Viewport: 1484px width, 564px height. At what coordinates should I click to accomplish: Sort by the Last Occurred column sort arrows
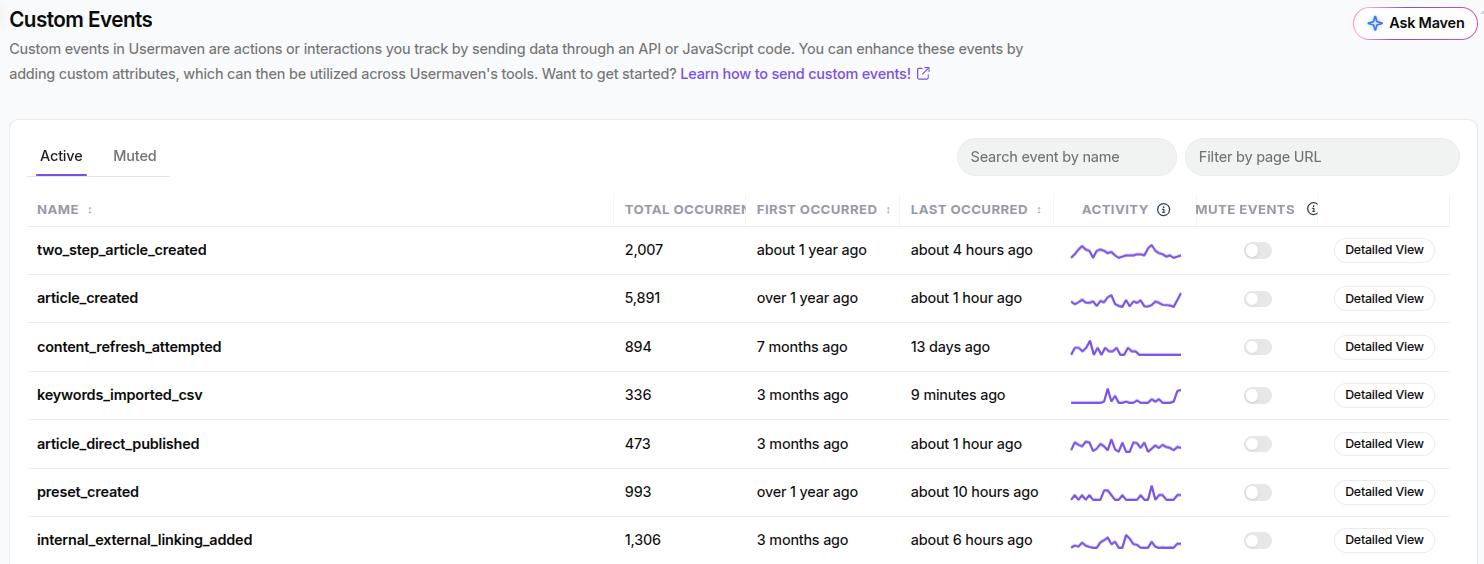(x=1039, y=210)
